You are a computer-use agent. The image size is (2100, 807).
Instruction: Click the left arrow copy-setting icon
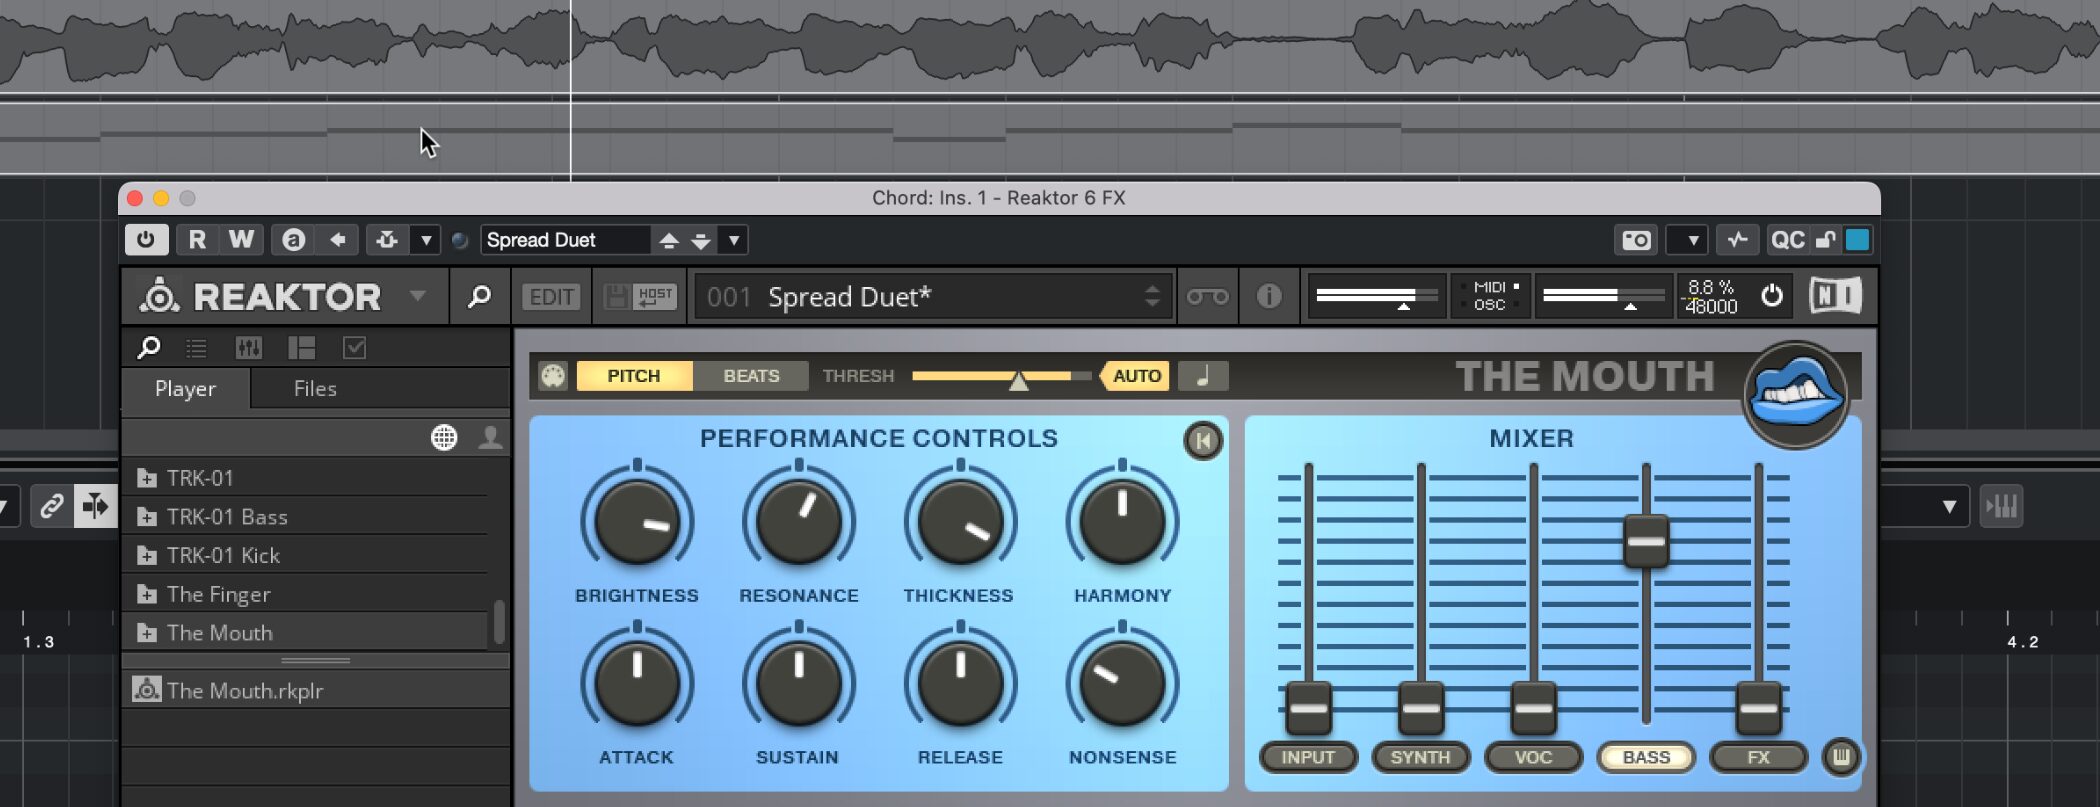pos(338,240)
